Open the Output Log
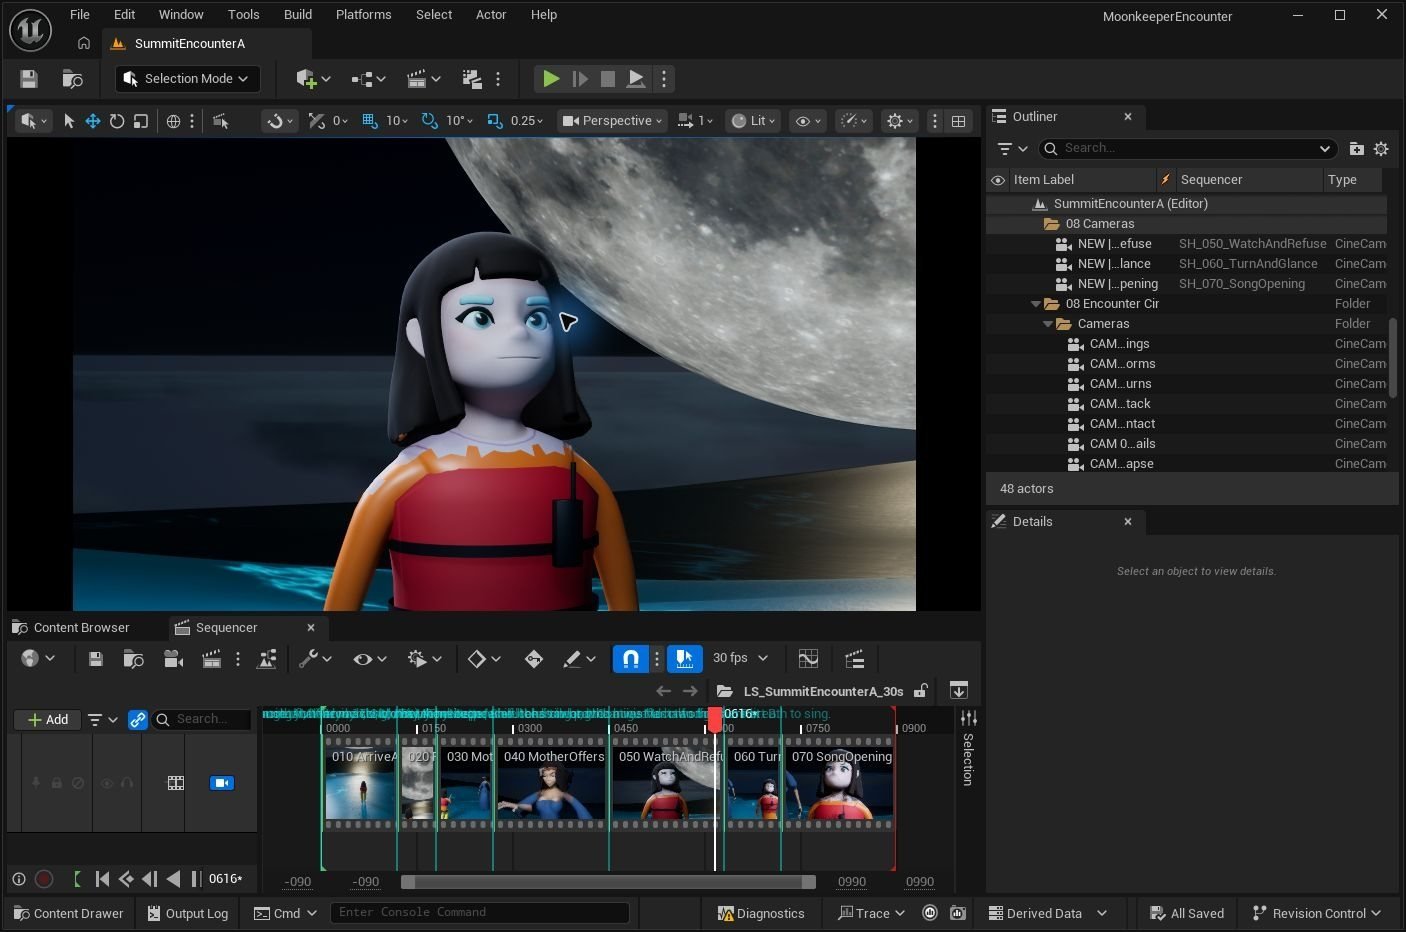The image size is (1406, 932). click(x=188, y=913)
